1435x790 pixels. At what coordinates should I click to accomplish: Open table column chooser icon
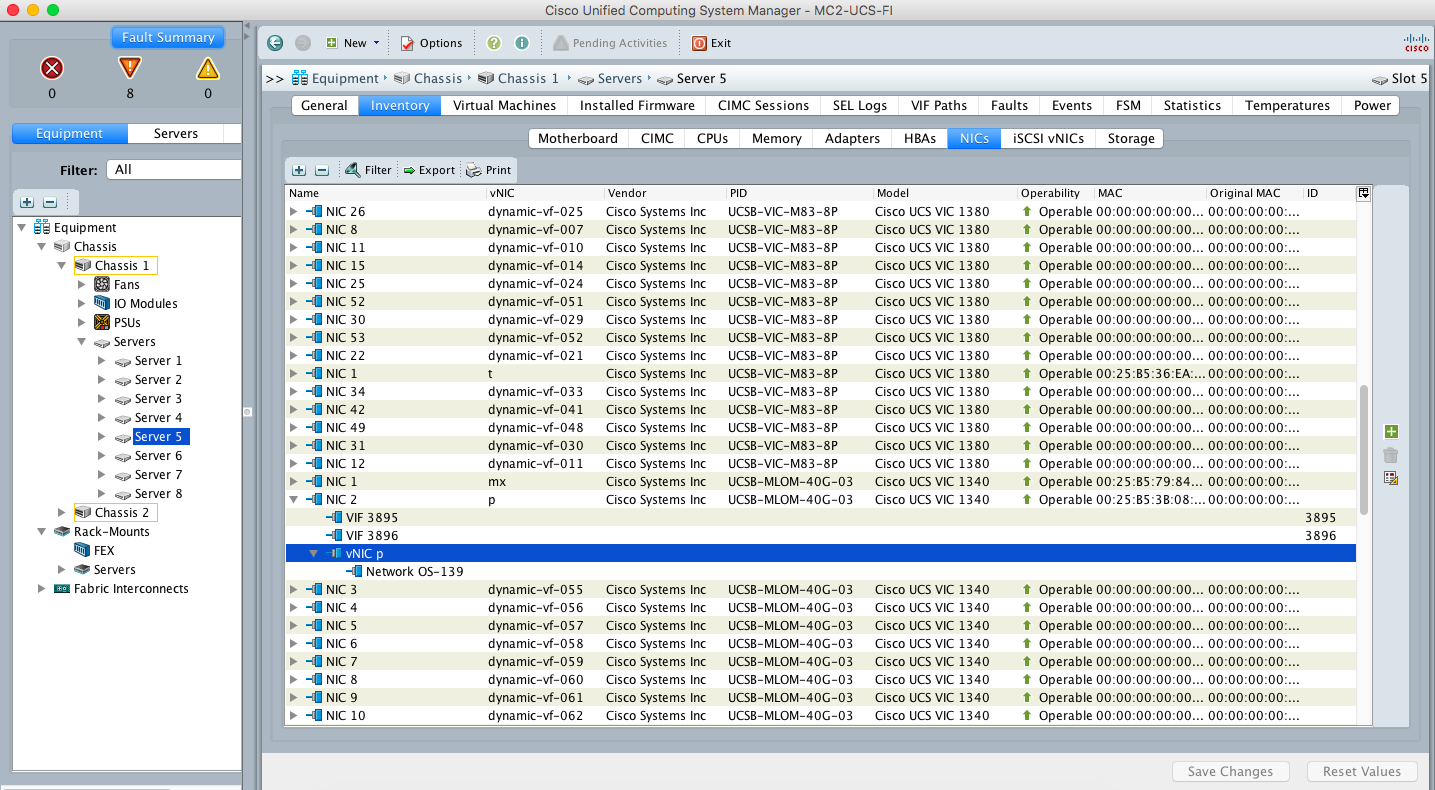click(1363, 193)
